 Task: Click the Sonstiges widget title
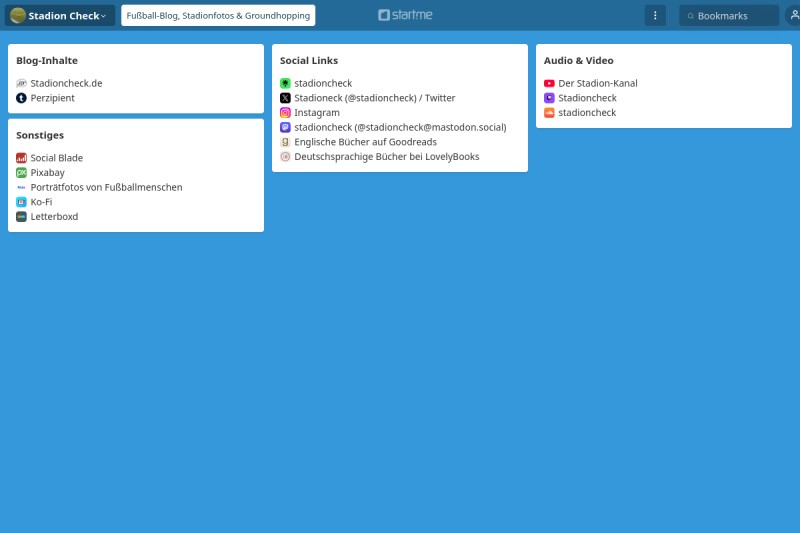pyautogui.click(x=40, y=135)
